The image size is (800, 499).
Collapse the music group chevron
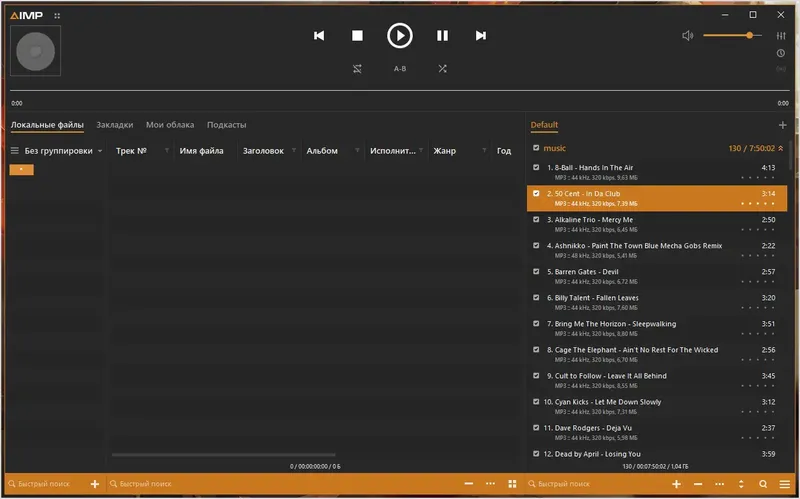[781, 148]
